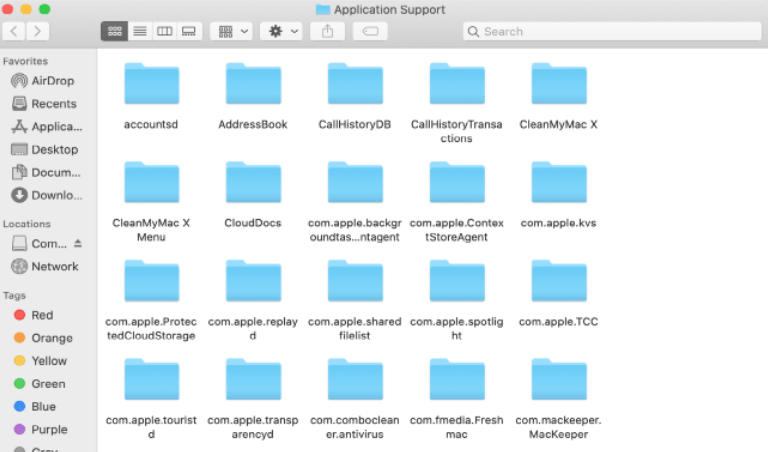Go back with the left arrow button
Viewport: 768px width, 452px height.
click(14, 31)
